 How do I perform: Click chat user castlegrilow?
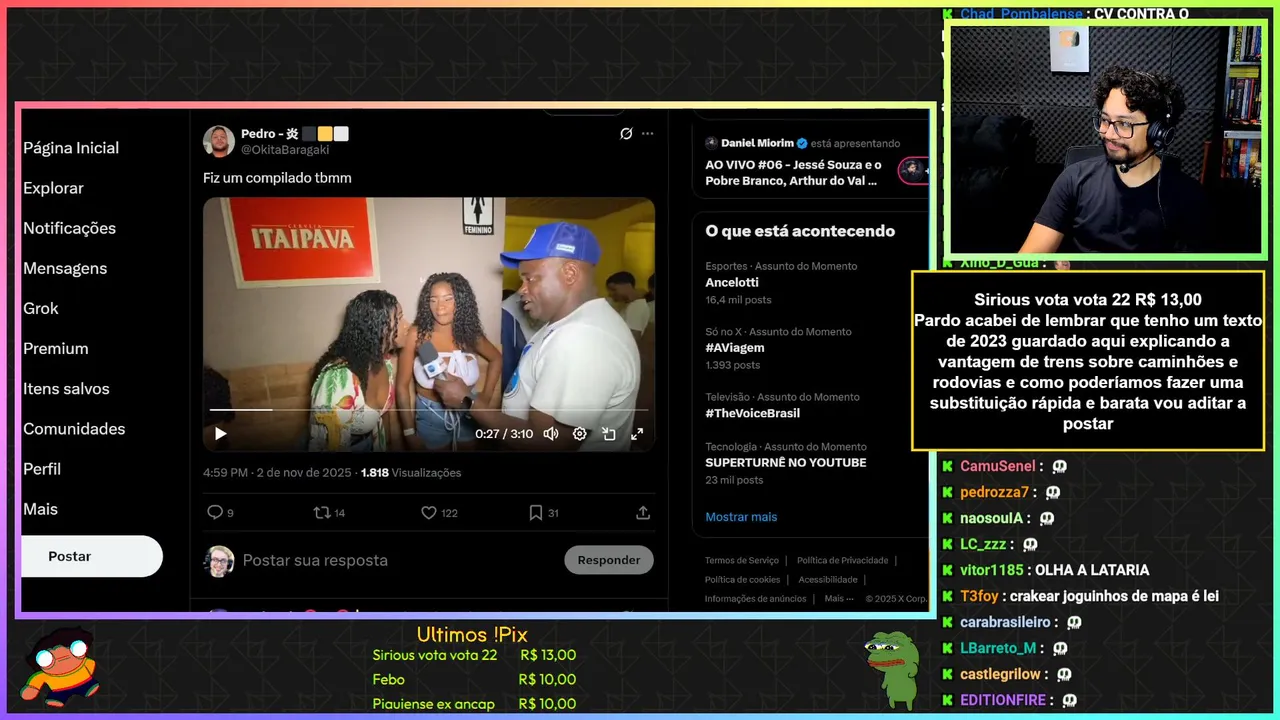[1001, 674]
